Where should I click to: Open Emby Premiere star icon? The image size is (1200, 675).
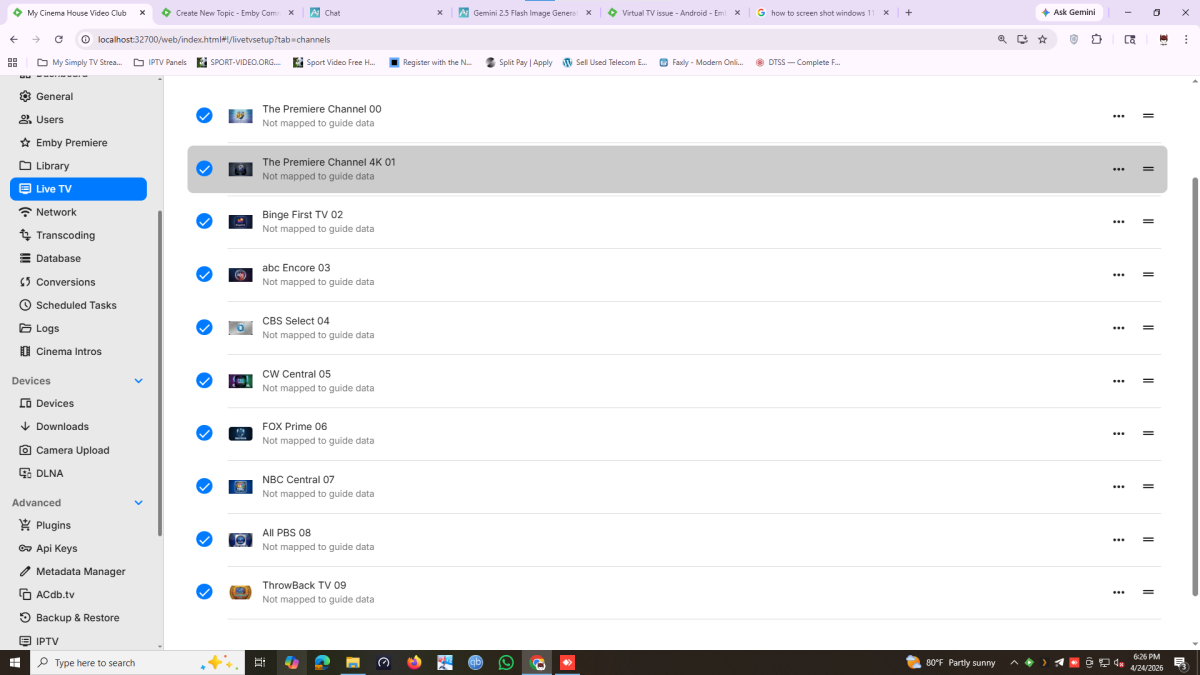(x=26, y=143)
